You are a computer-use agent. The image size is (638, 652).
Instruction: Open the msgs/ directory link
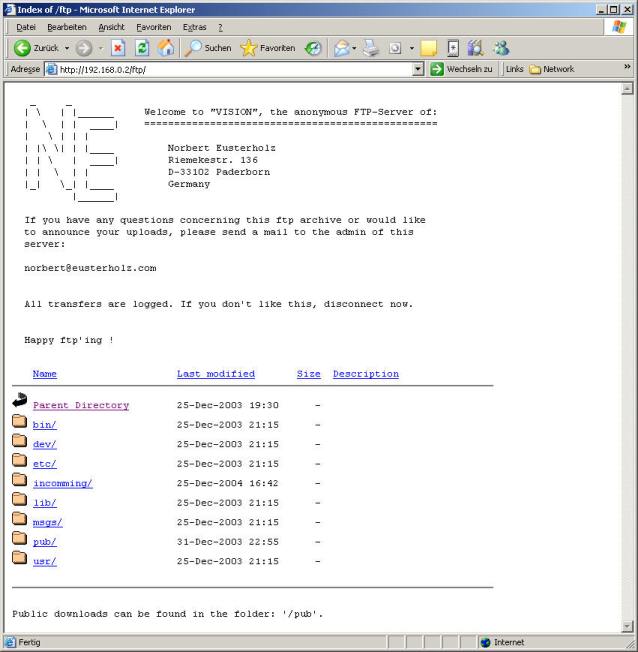pyautogui.click(x=47, y=523)
